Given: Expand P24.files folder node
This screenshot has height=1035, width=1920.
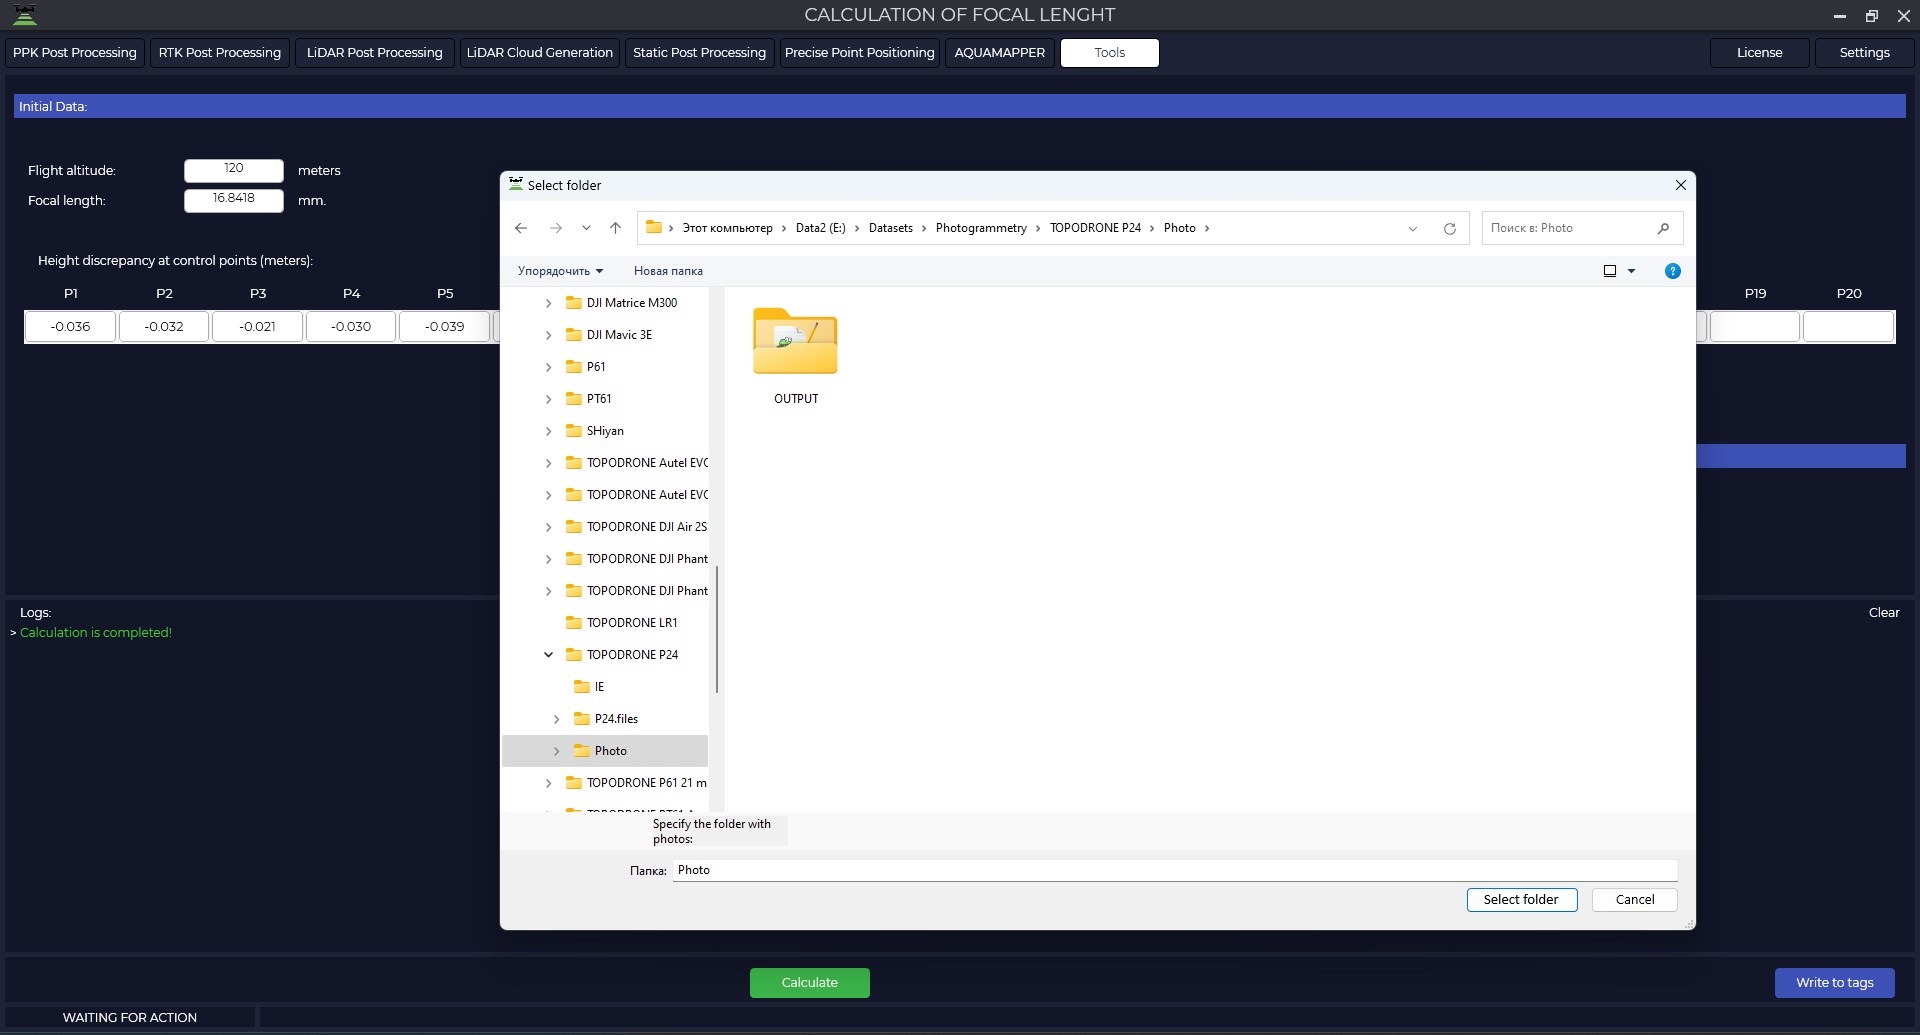Looking at the screenshot, I should click(x=556, y=719).
